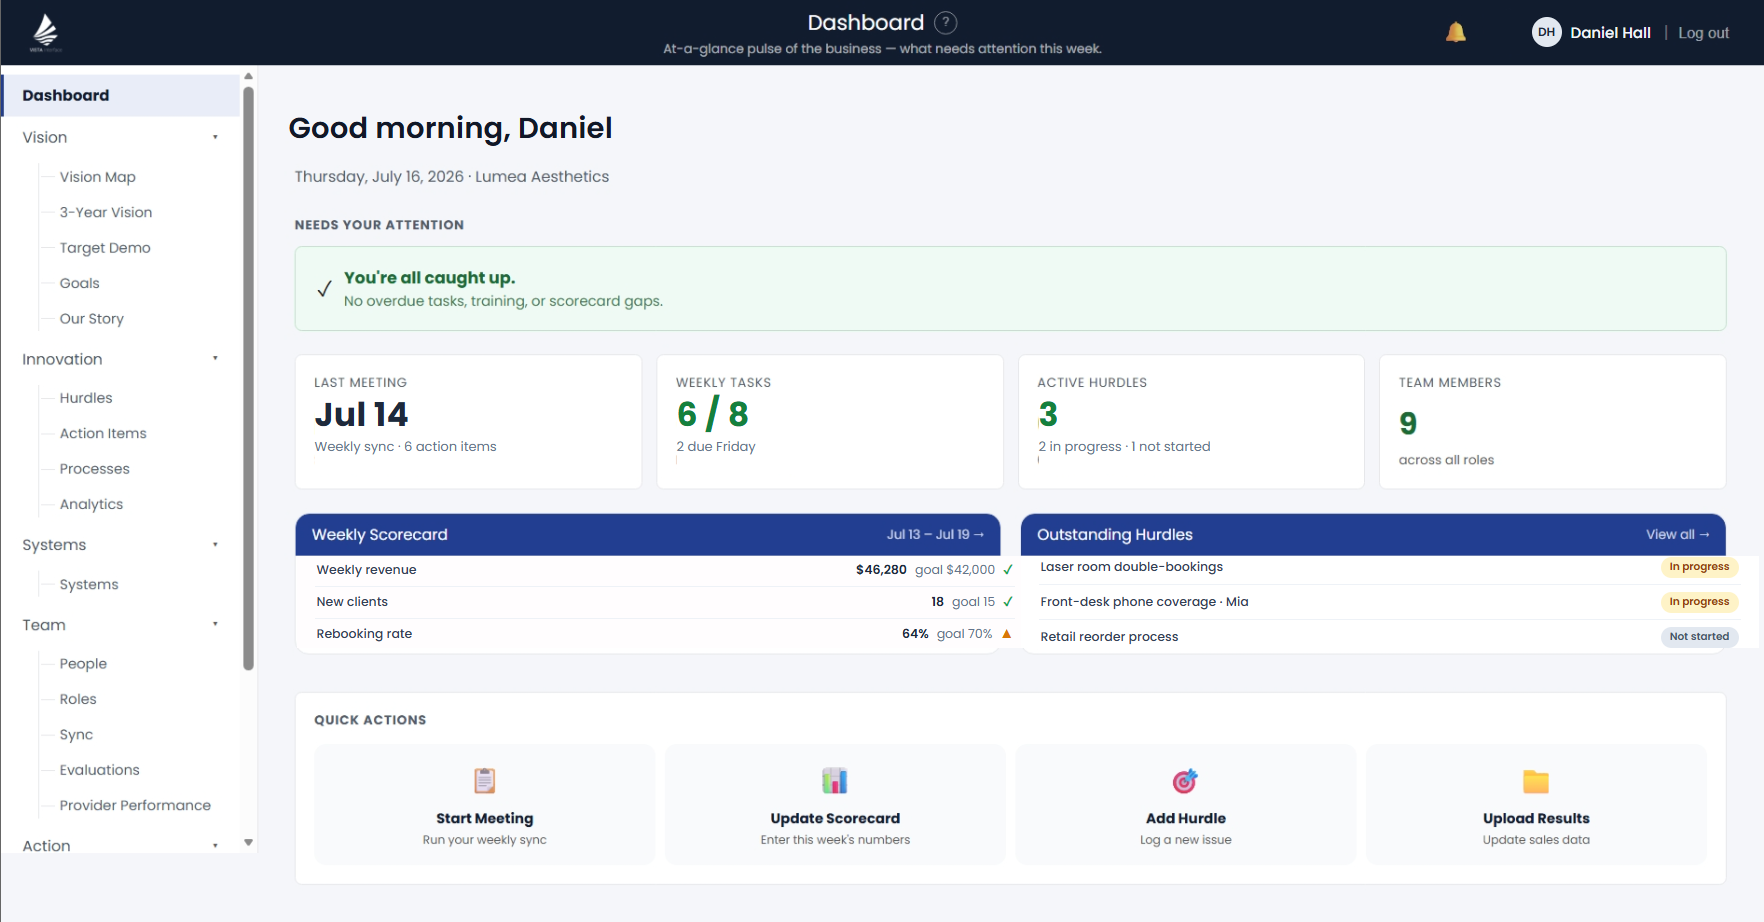Image resolution: width=1764 pixels, height=922 pixels.
Task: Open the Goals page
Action: click(x=79, y=283)
